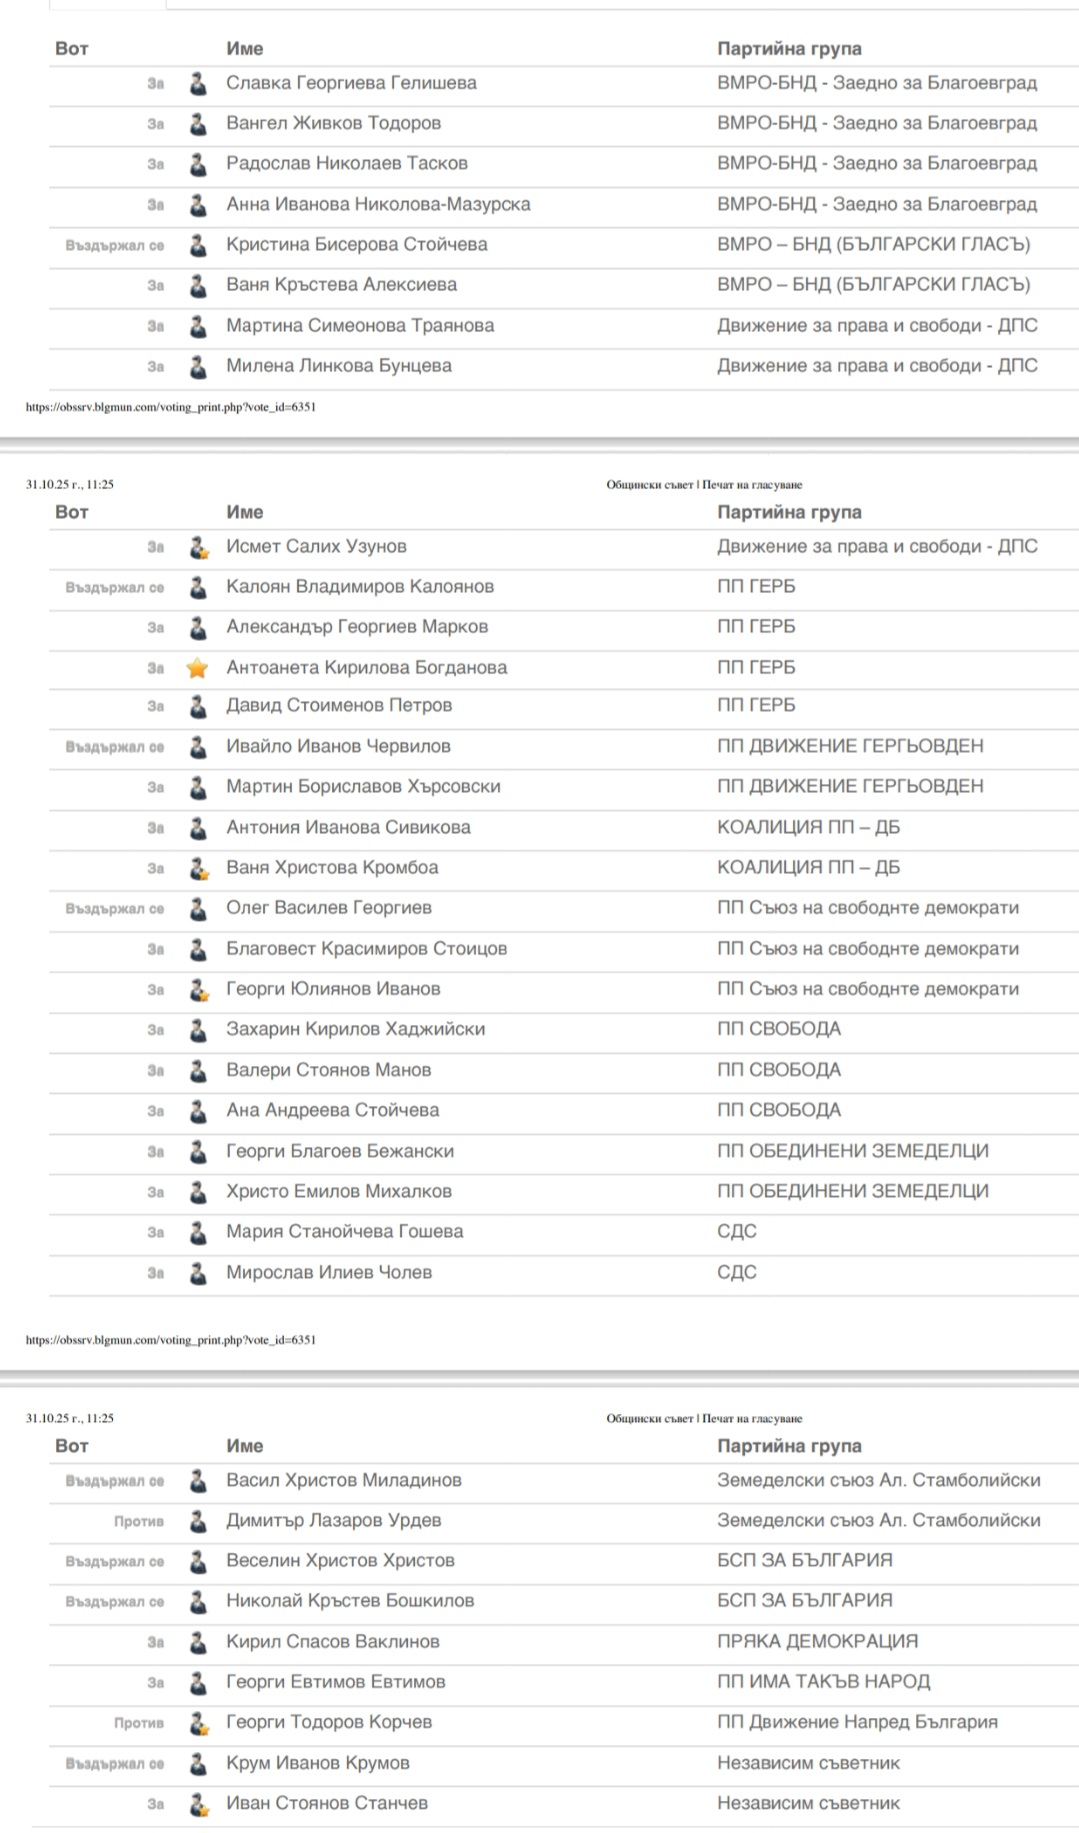This screenshot has width=1079, height=1833.
Task: Click the 'За' vote for Исмет Салих Узунов
Action: tap(155, 547)
